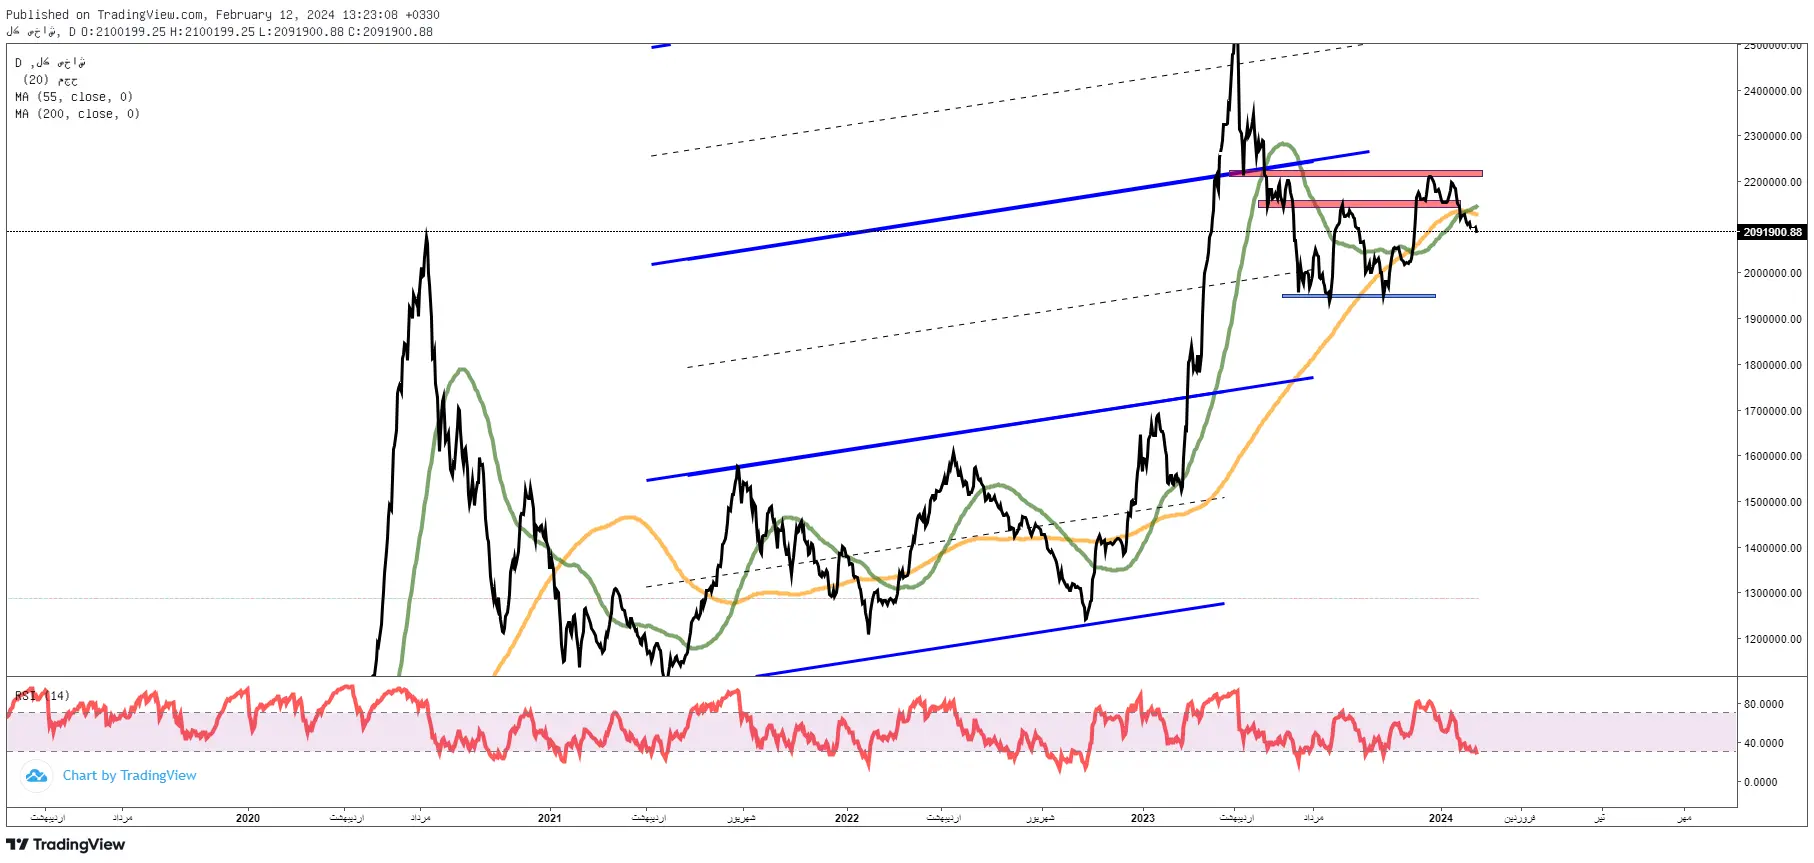Click the TradingView logo at bottom left
Image resolution: width=1814 pixels, height=863 pixels.
click(66, 845)
